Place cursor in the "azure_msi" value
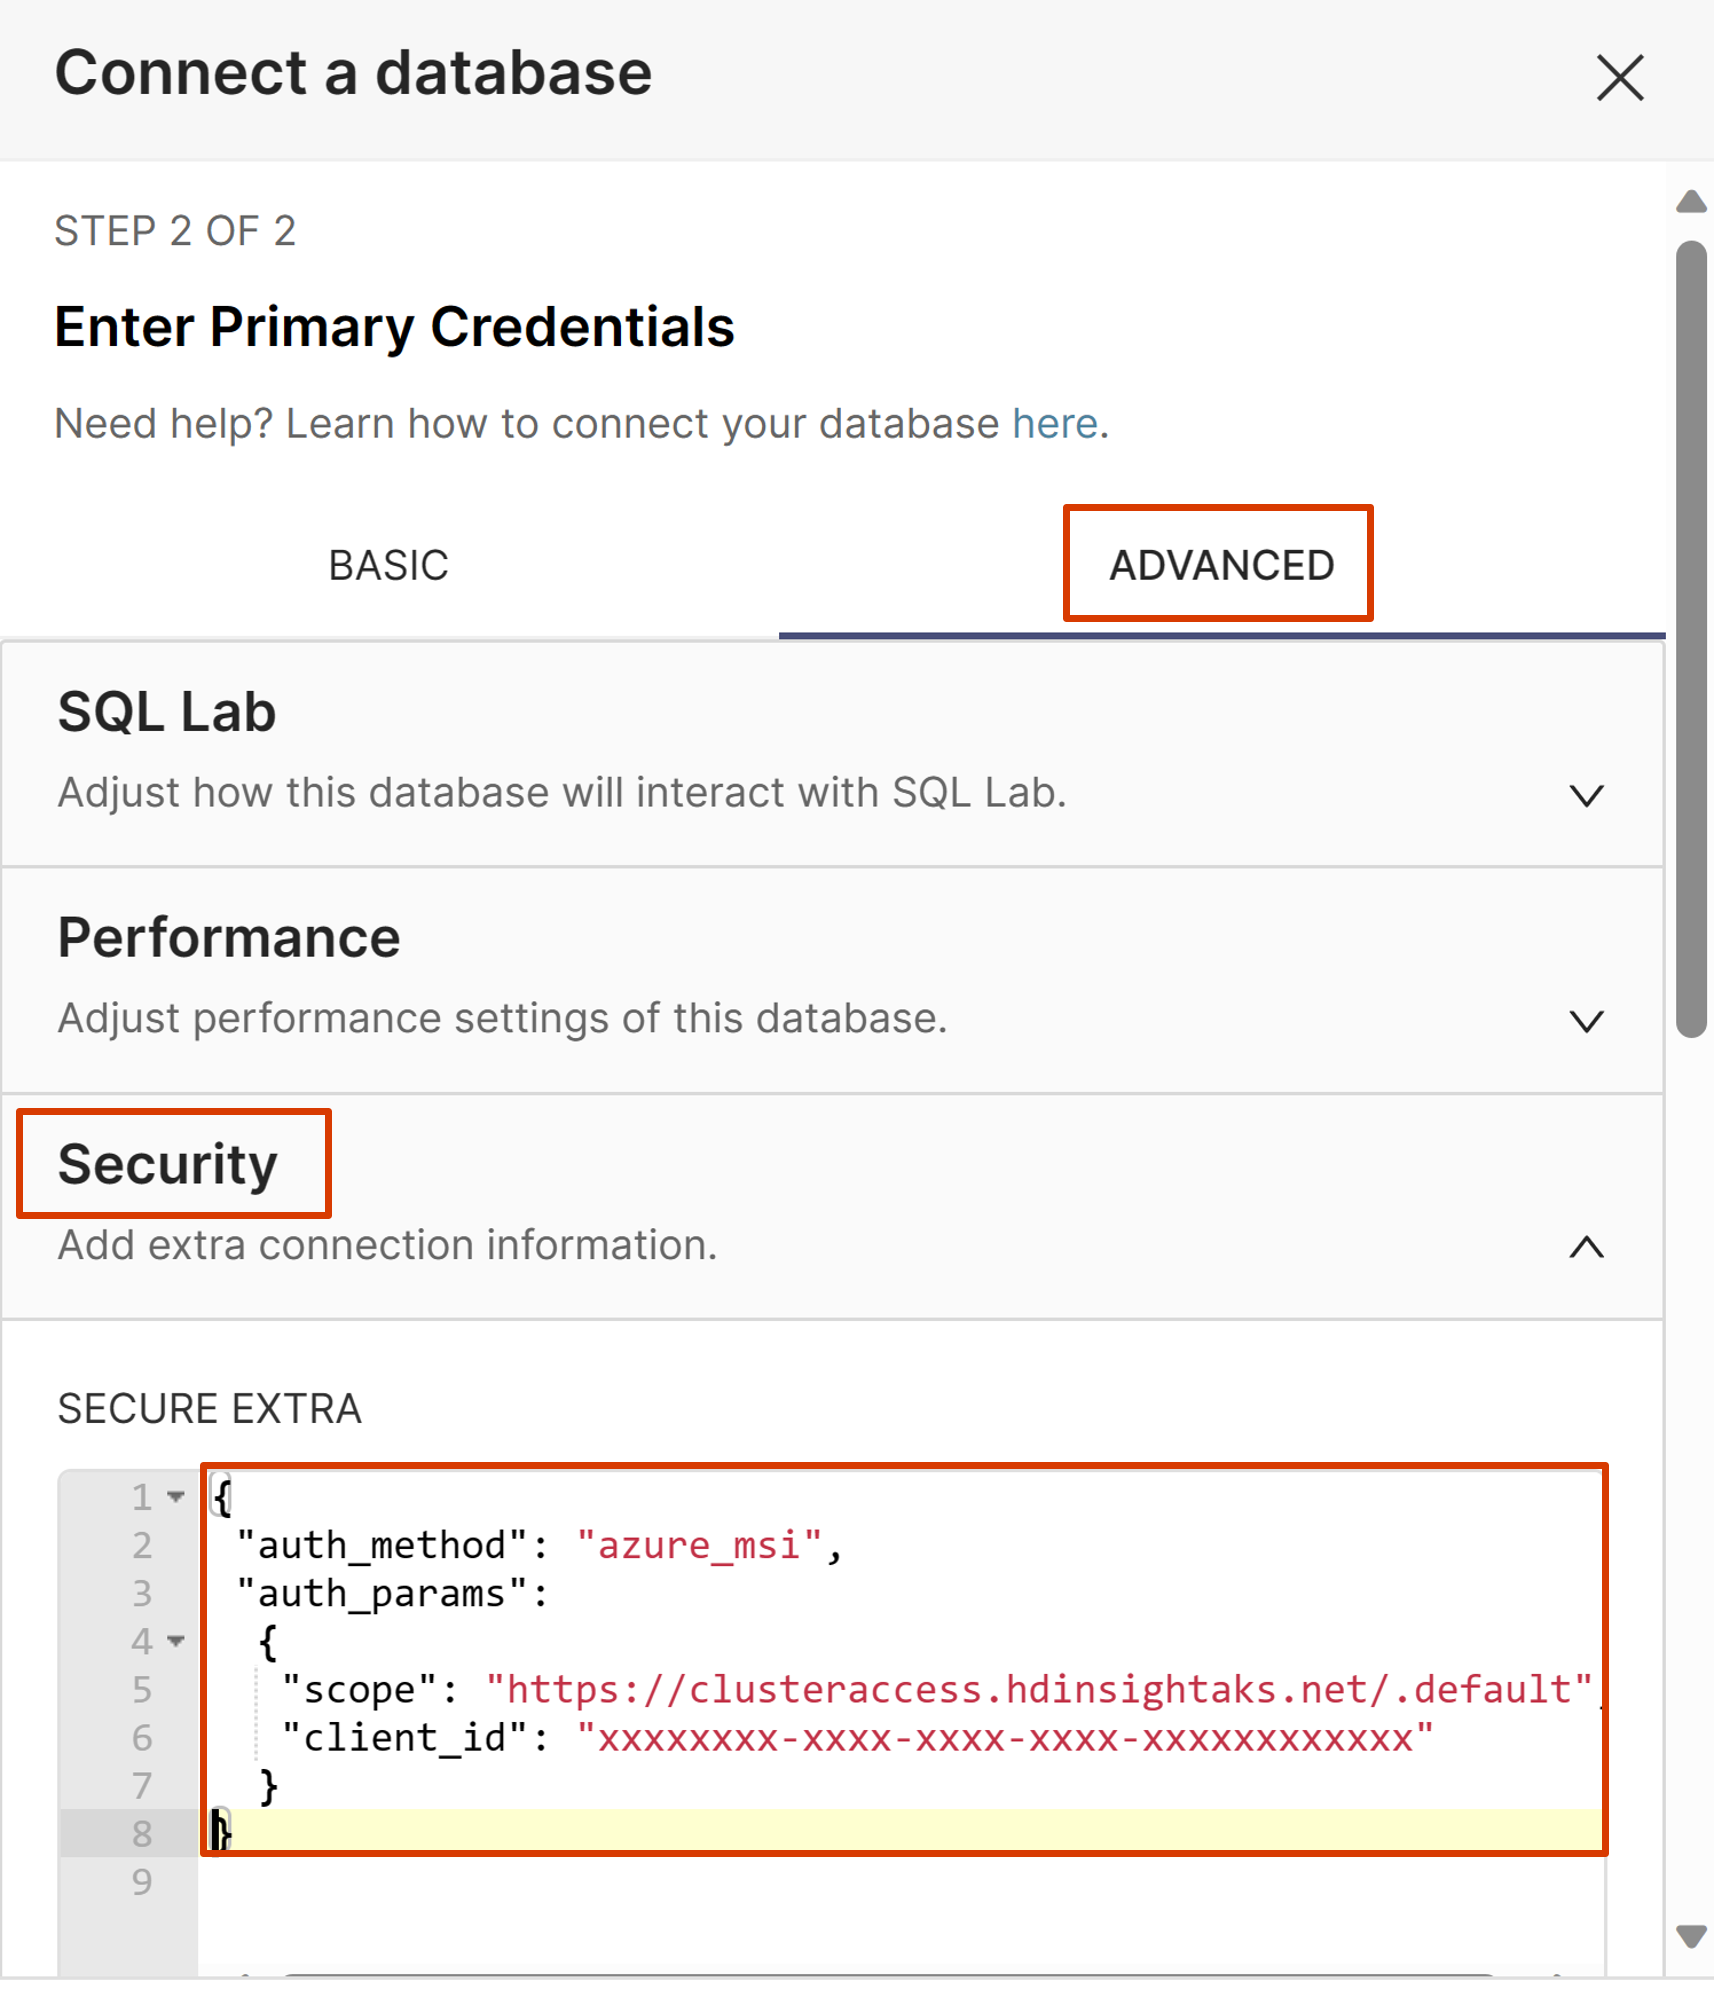This screenshot has width=1714, height=2005. tap(700, 1546)
